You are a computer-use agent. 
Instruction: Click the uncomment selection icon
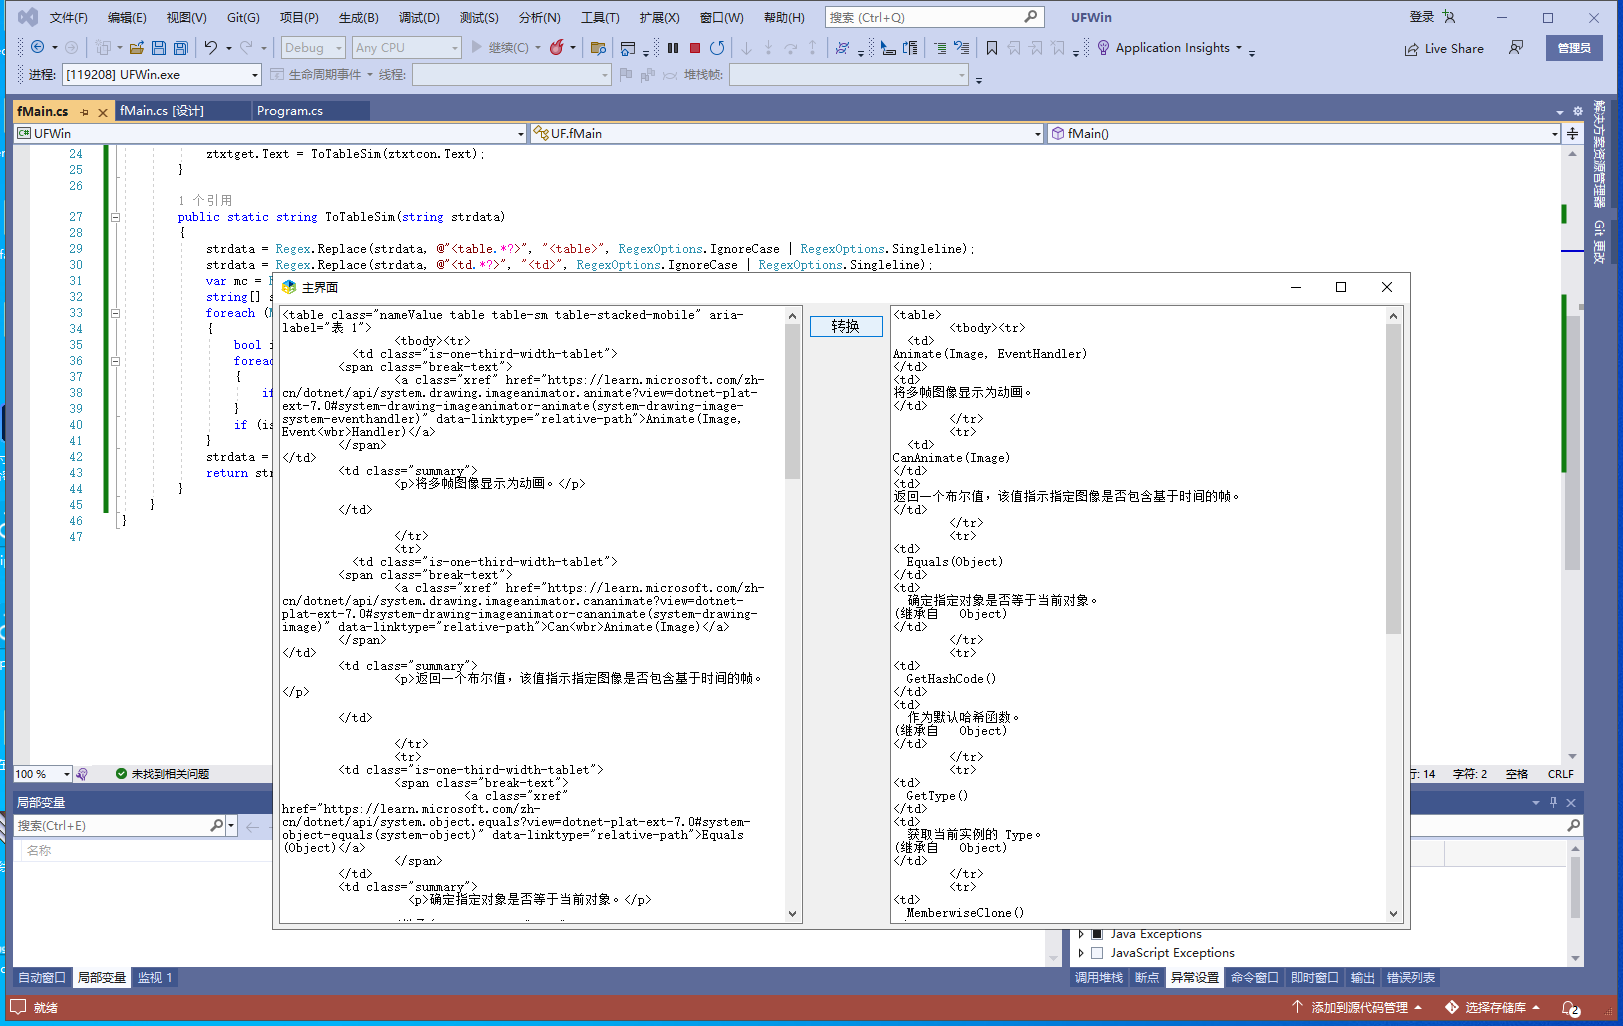click(962, 47)
